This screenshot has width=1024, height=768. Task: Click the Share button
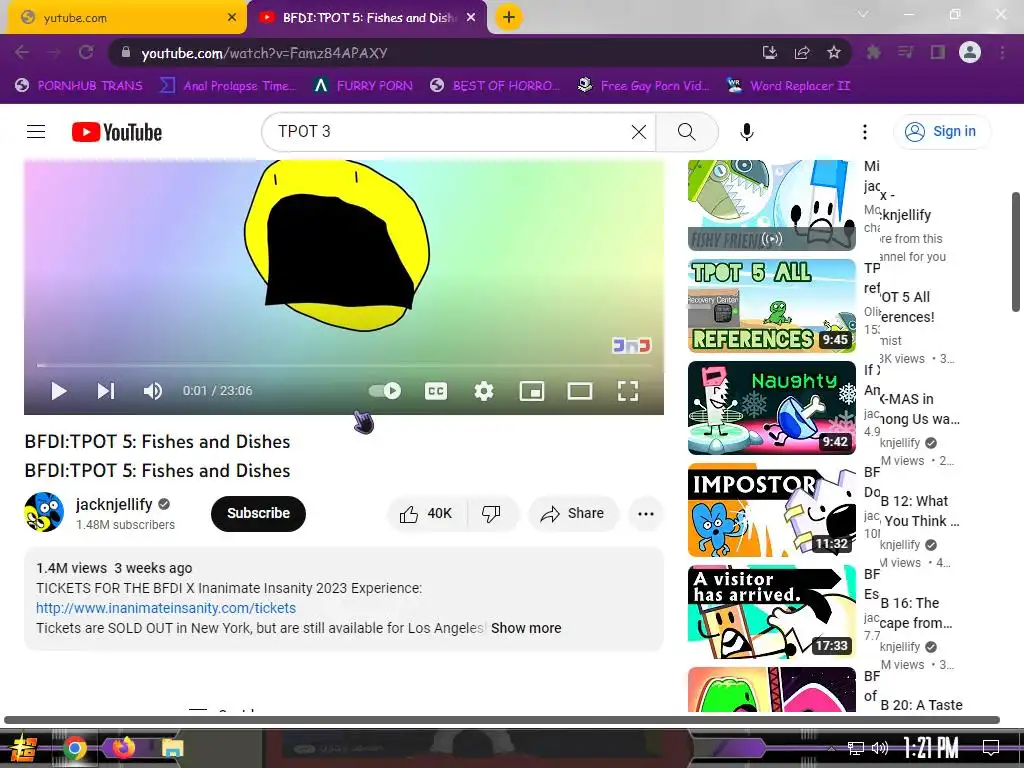pos(573,513)
